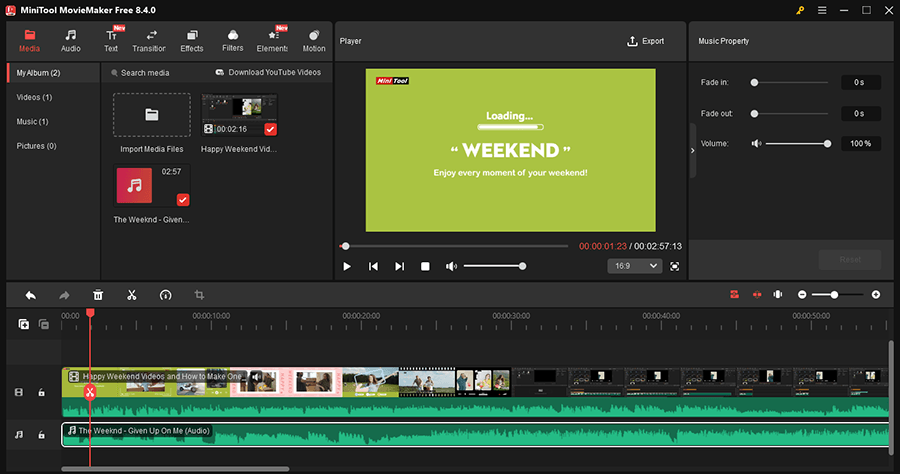Redo the last action

64,295
